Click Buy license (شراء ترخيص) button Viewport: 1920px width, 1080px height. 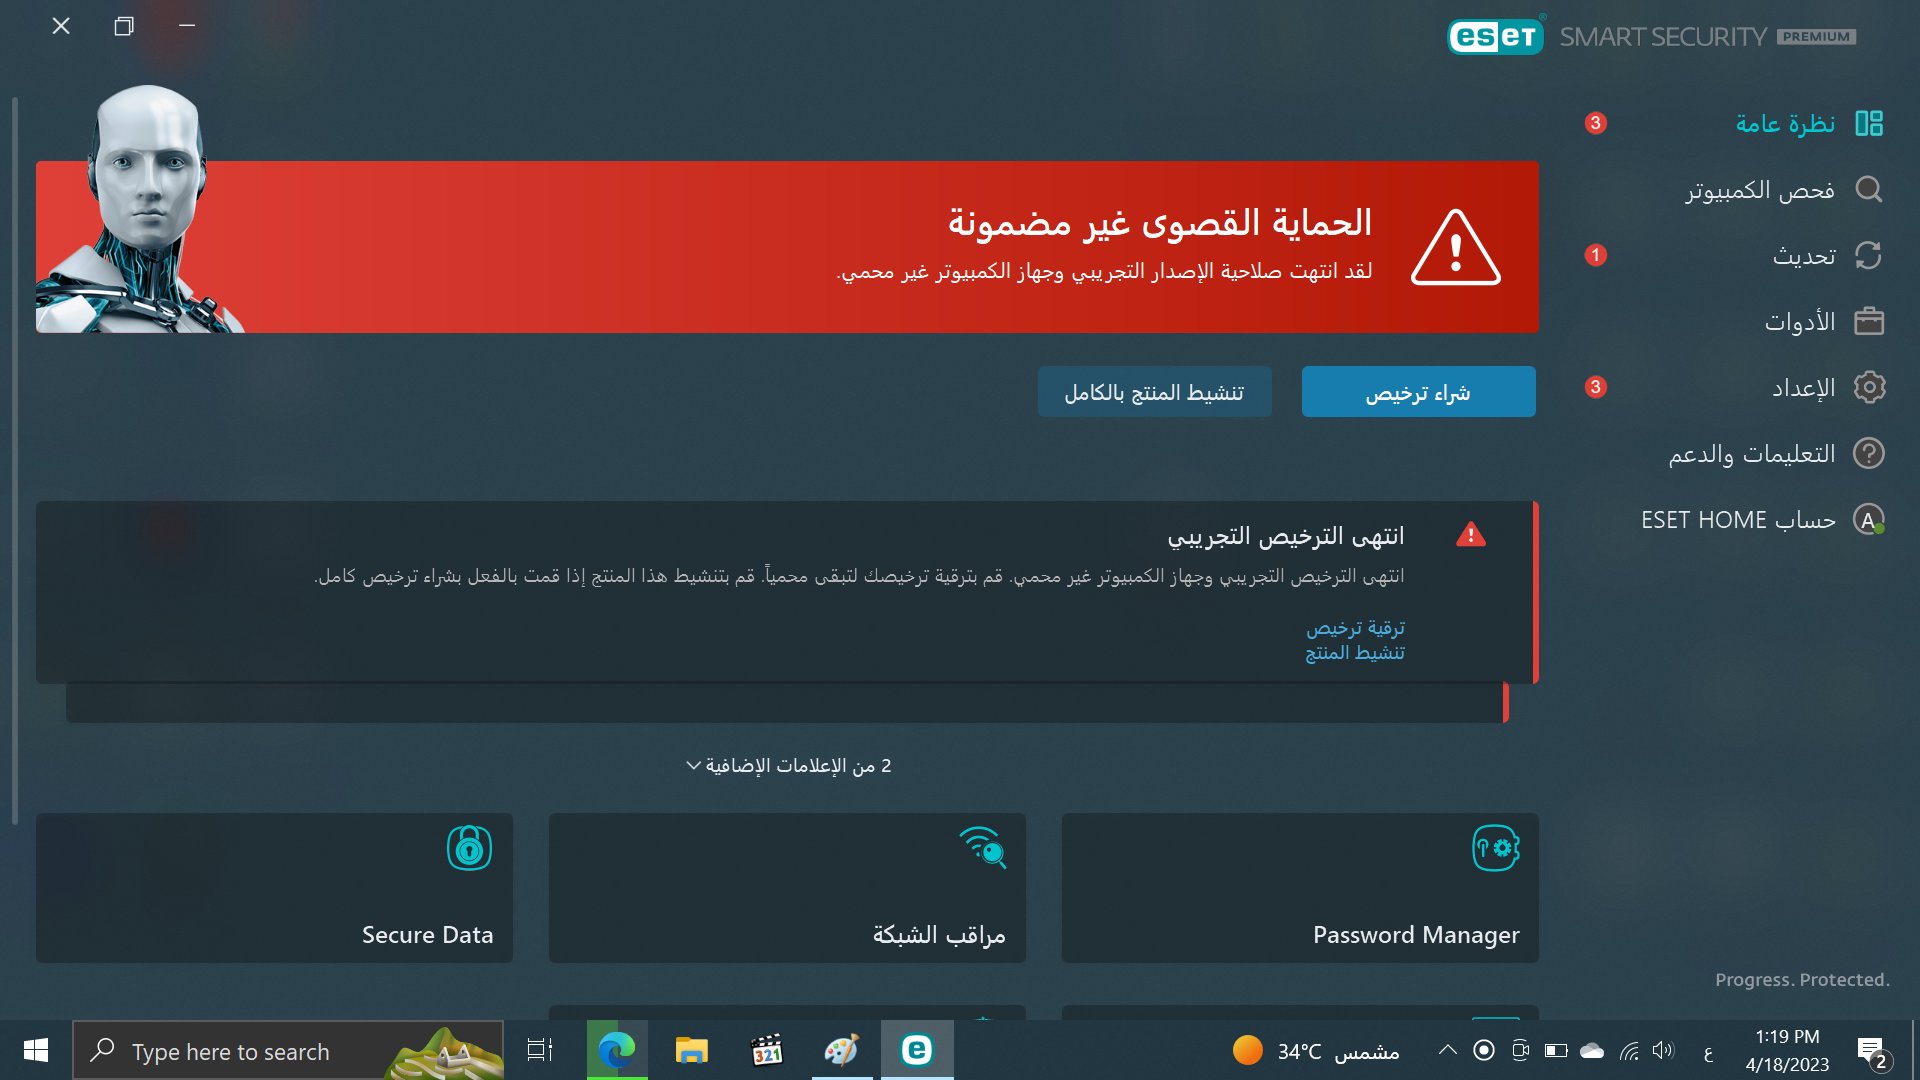[1418, 391]
